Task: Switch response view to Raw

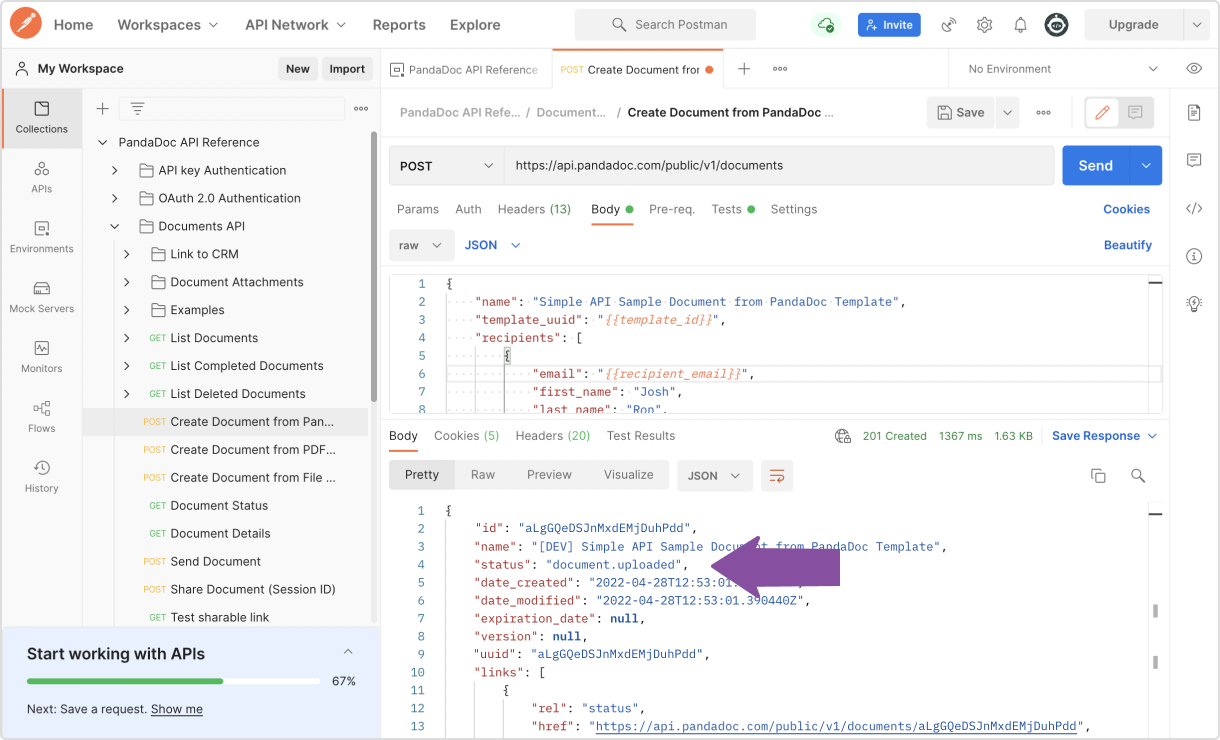Action: (483, 475)
